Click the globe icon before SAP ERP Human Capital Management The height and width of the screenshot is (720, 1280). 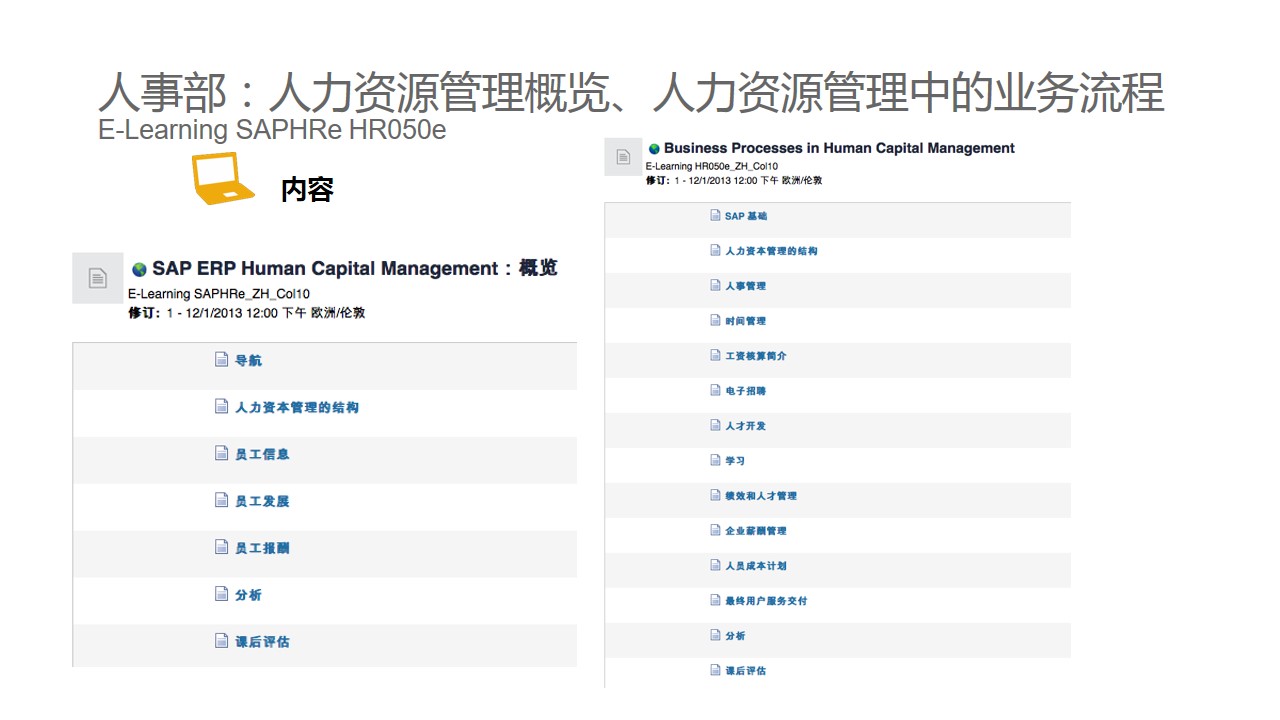click(x=140, y=269)
